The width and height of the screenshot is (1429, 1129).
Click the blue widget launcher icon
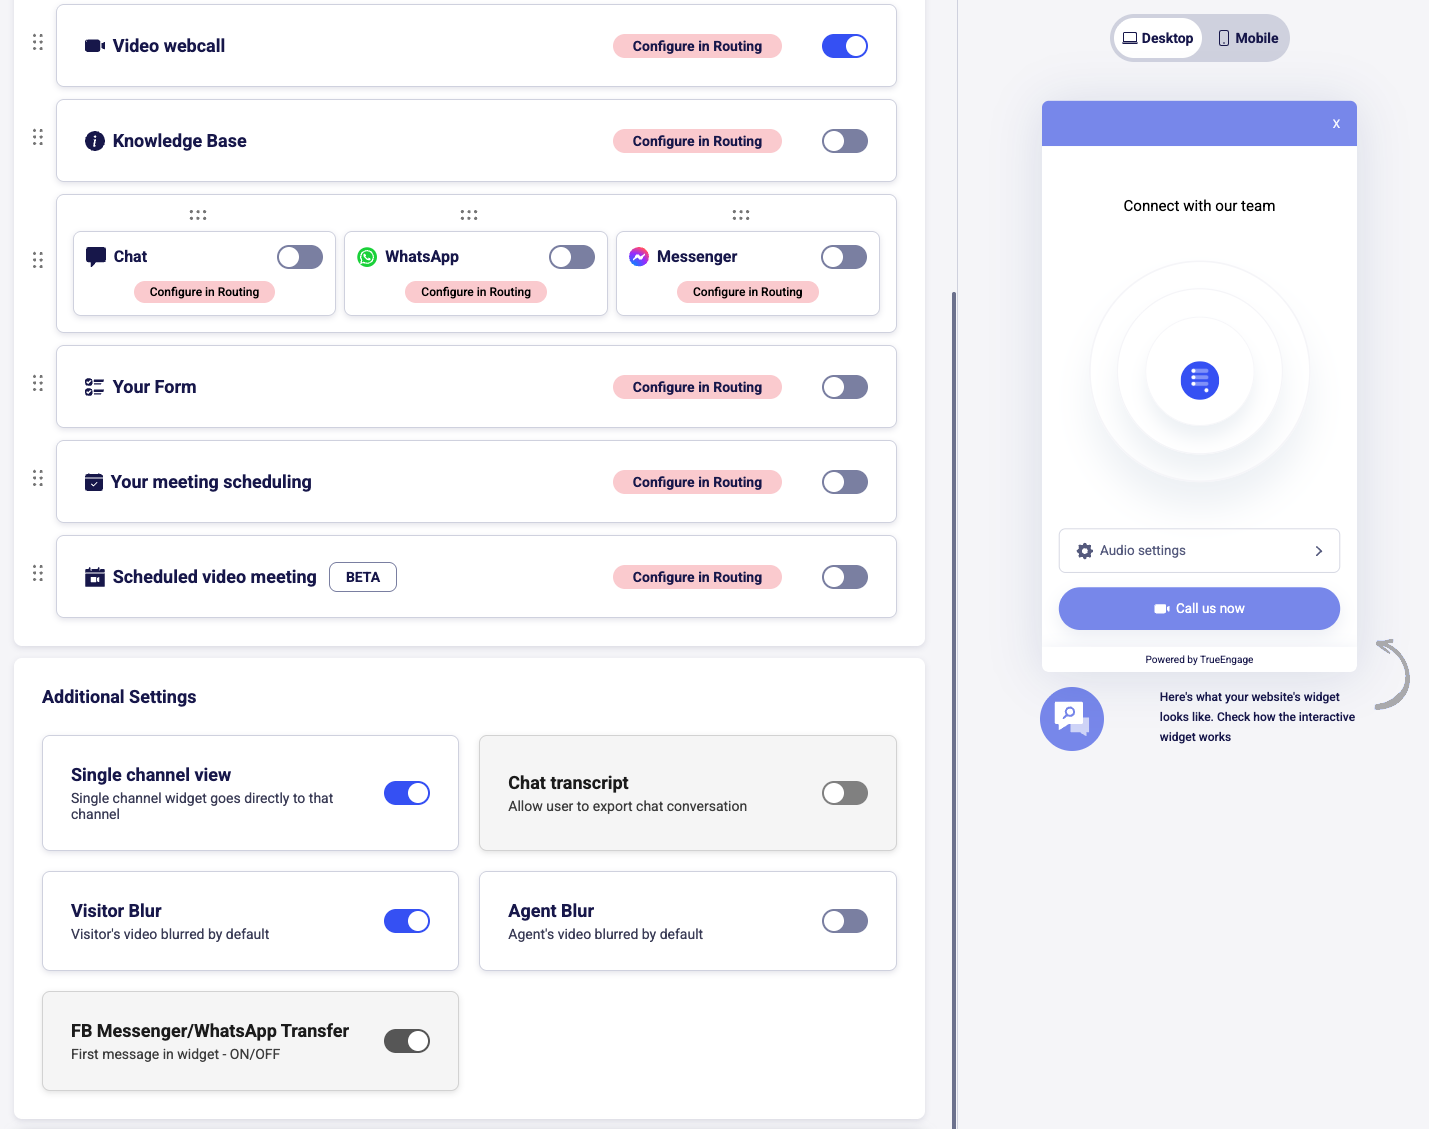coord(1199,380)
